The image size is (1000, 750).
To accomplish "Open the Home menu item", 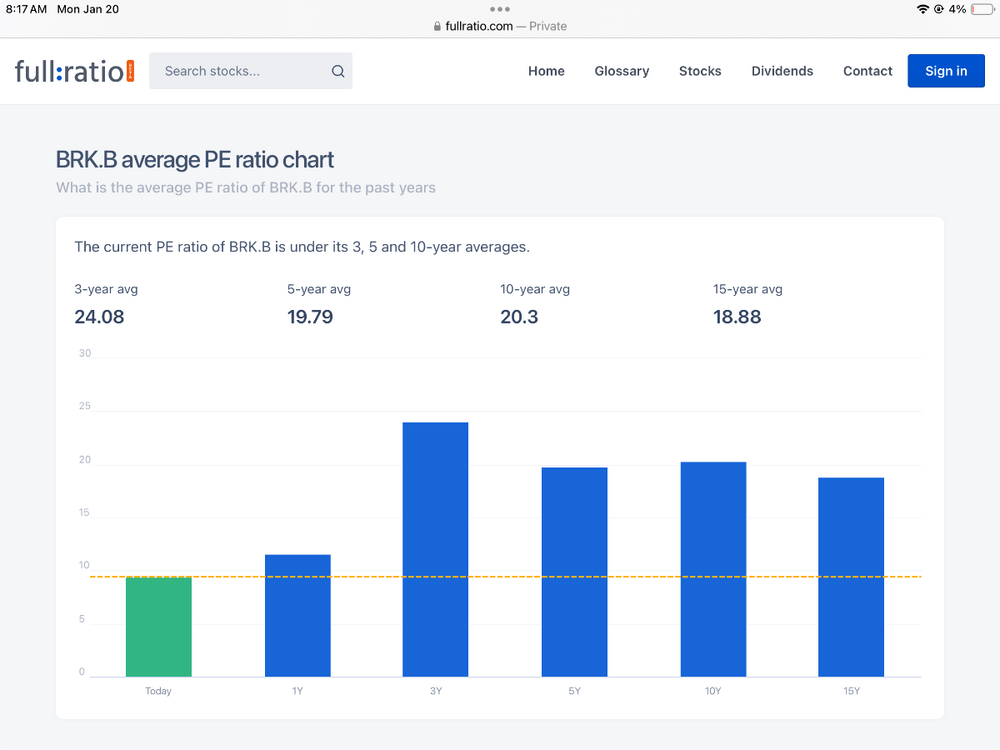I will coord(546,71).
